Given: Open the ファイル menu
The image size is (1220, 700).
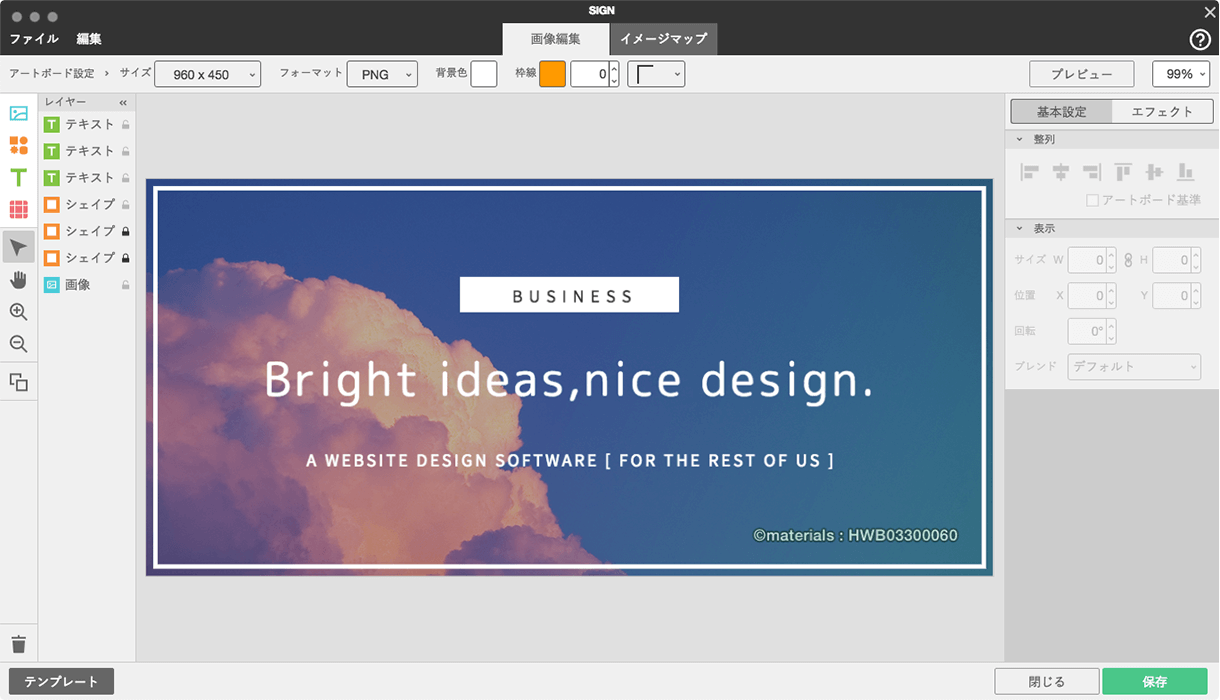Looking at the screenshot, I should [34, 39].
